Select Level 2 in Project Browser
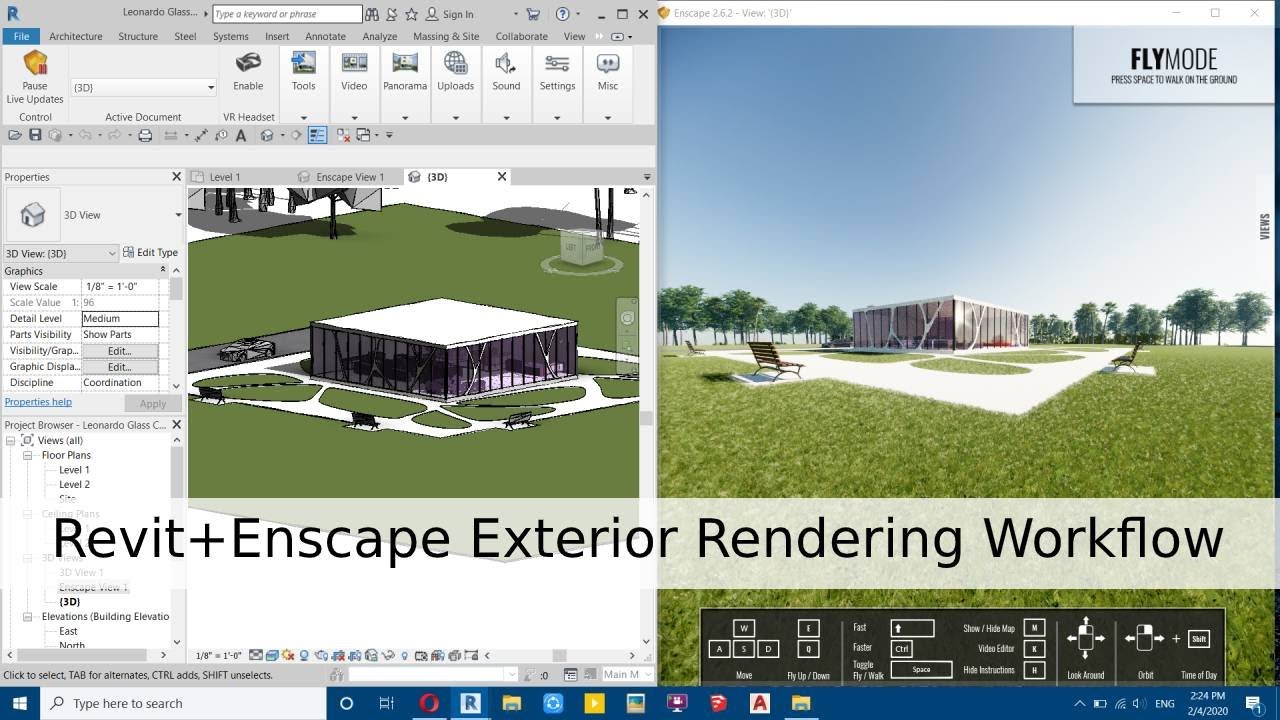Viewport: 1280px width, 720px height. click(x=74, y=485)
